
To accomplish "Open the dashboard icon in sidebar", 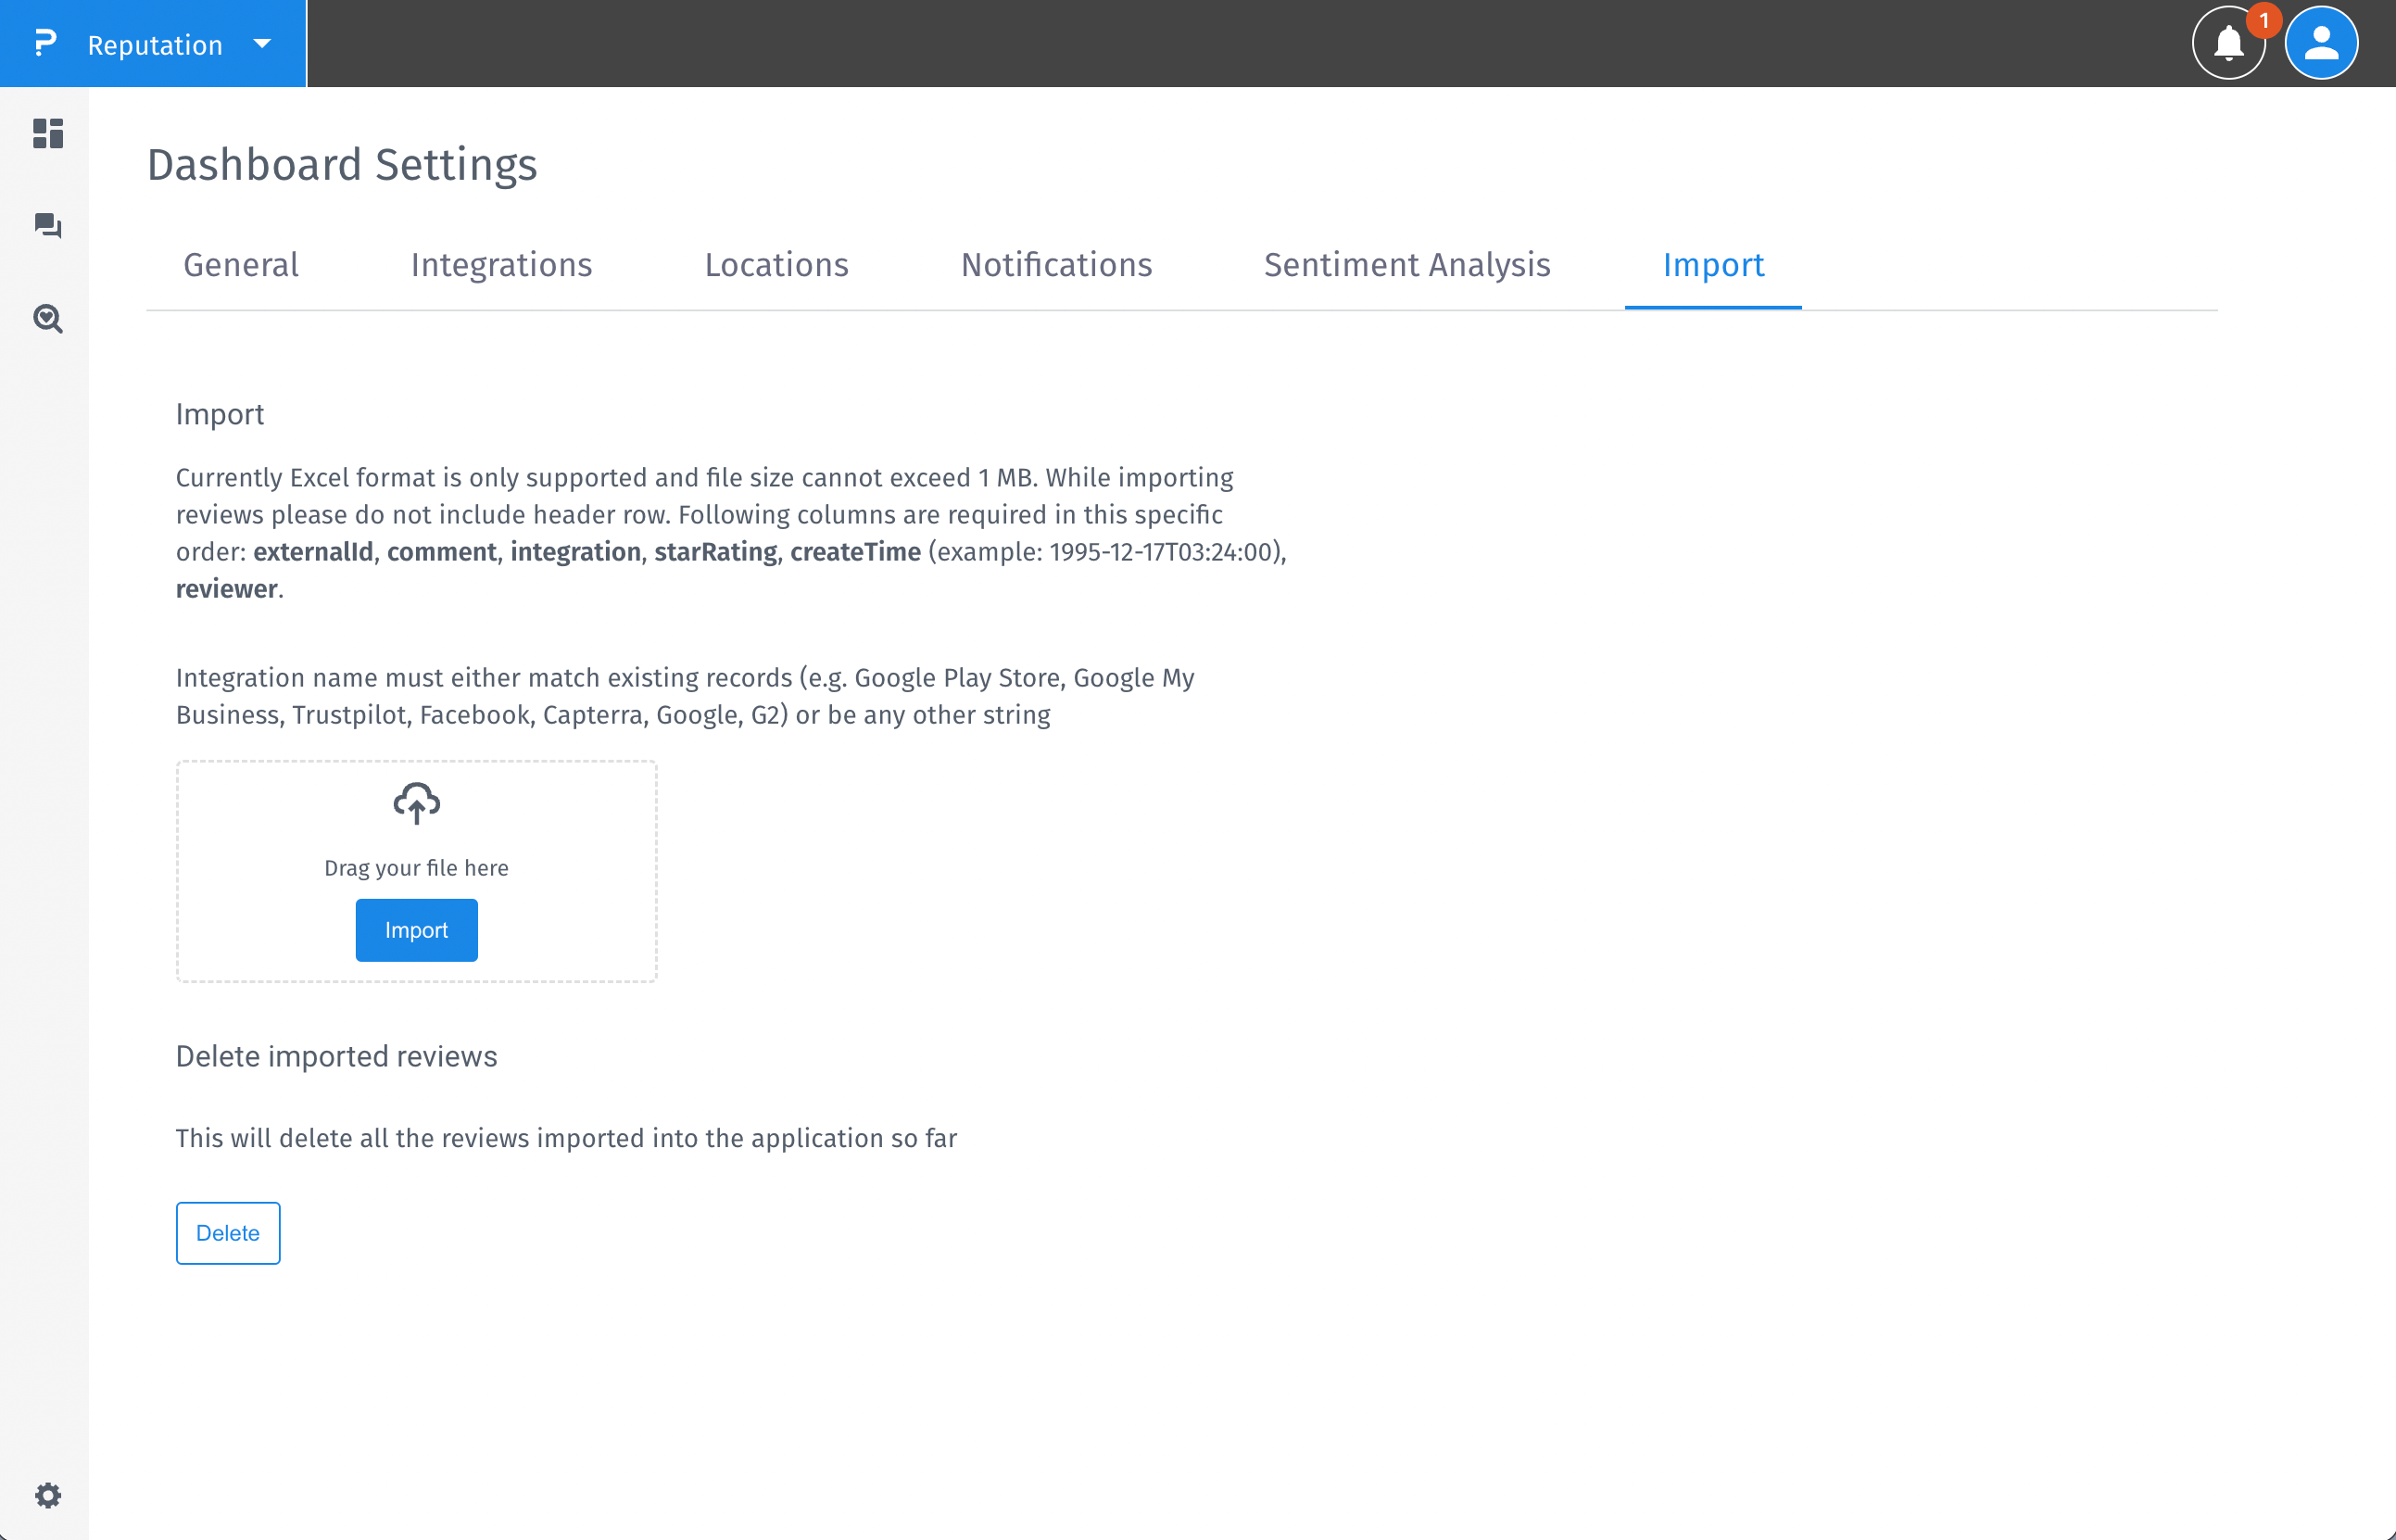I will 47,133.
